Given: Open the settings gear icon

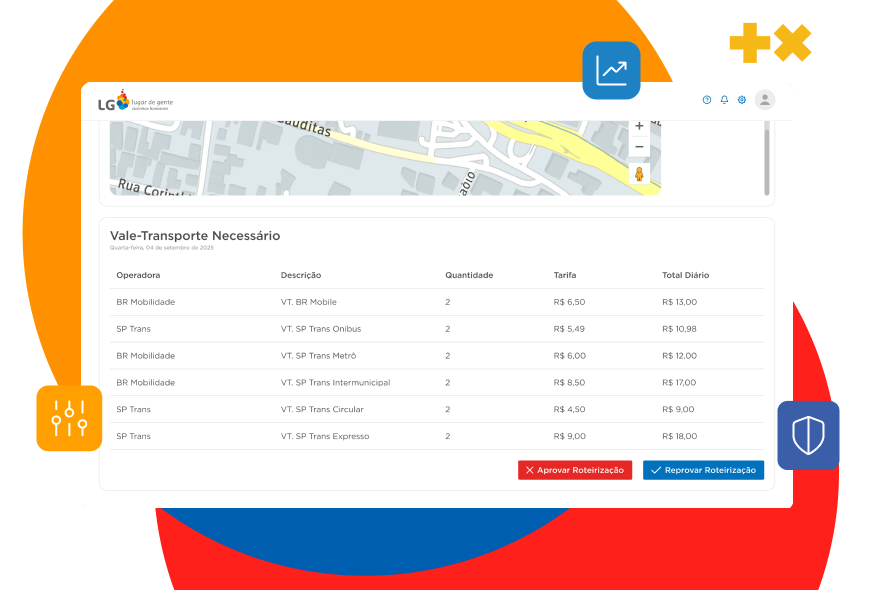Looking at the screenshot, I should (x=741, y=99).
